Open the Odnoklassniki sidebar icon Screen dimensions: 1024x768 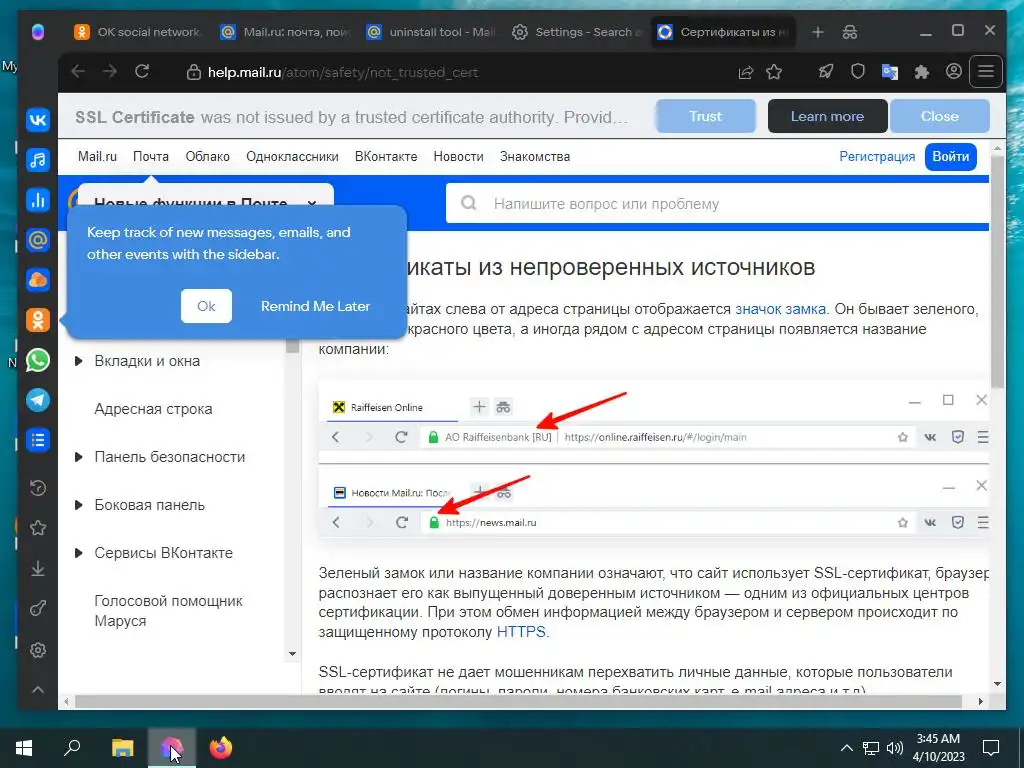coord(38,320)
